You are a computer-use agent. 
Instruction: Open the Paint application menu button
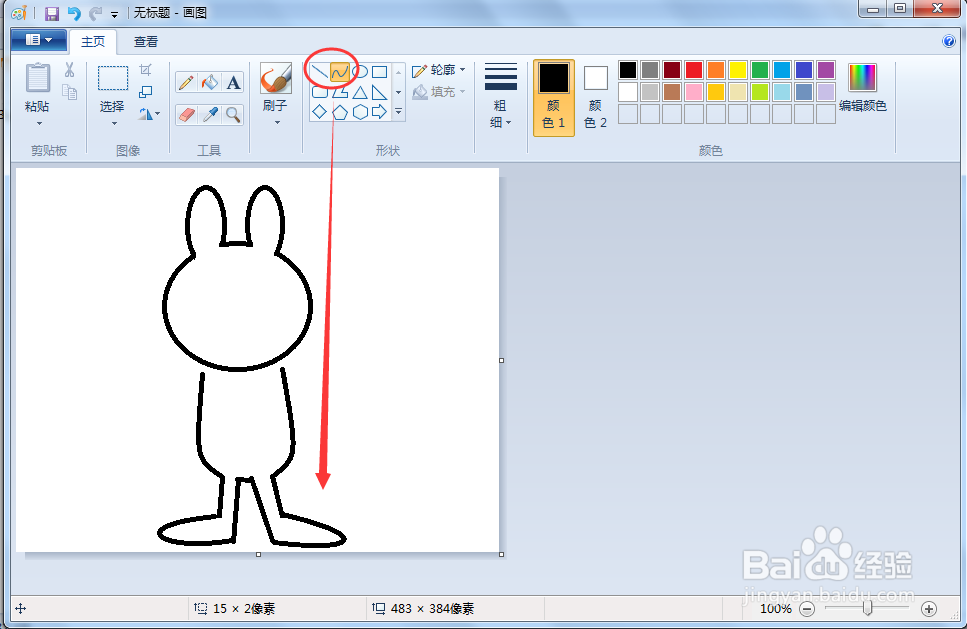click(x=36, y=40)
